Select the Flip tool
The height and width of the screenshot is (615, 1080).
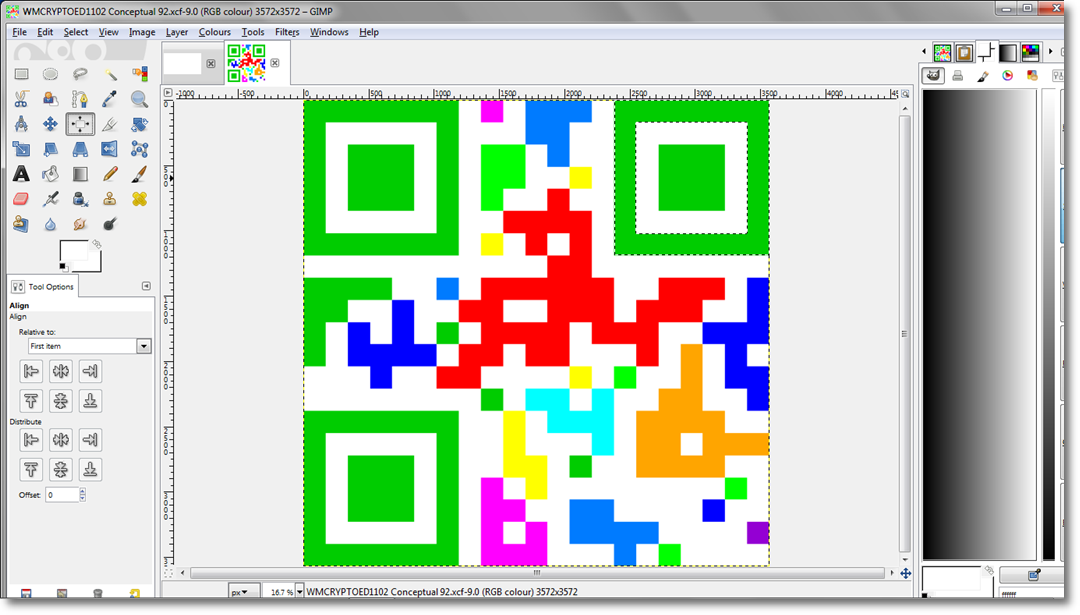[110, 149]
